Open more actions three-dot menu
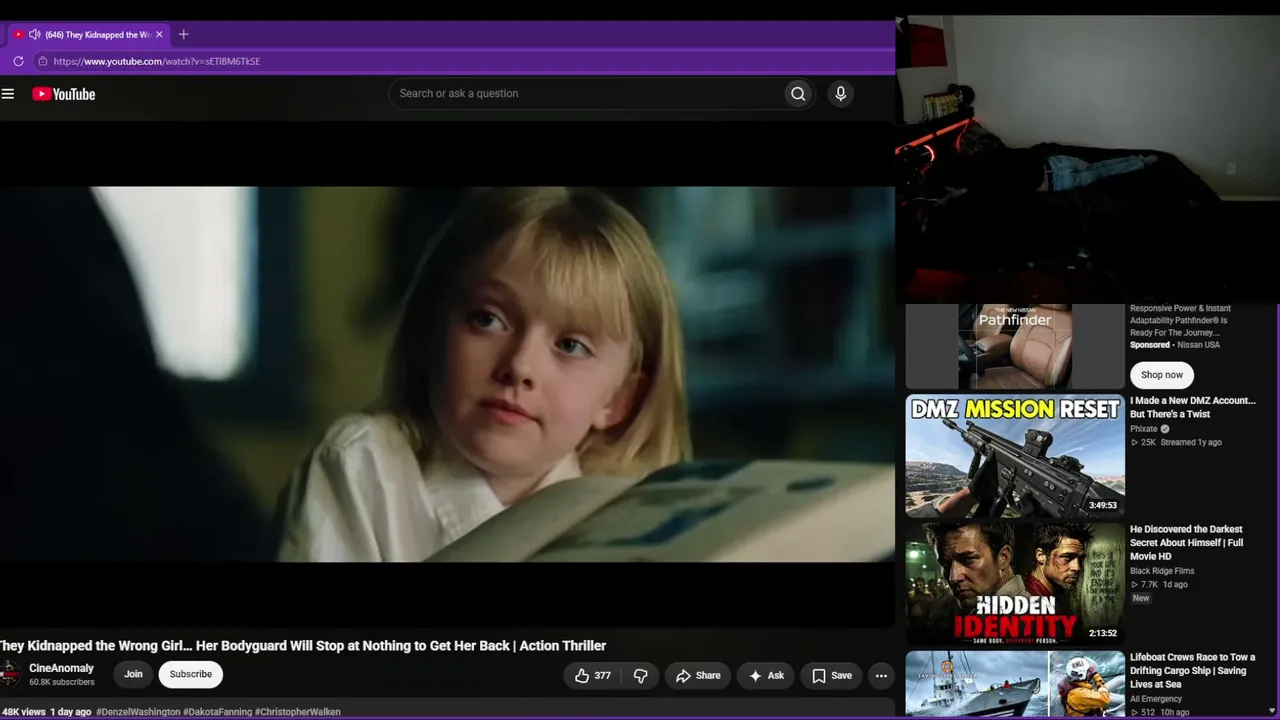 [881, 676]
